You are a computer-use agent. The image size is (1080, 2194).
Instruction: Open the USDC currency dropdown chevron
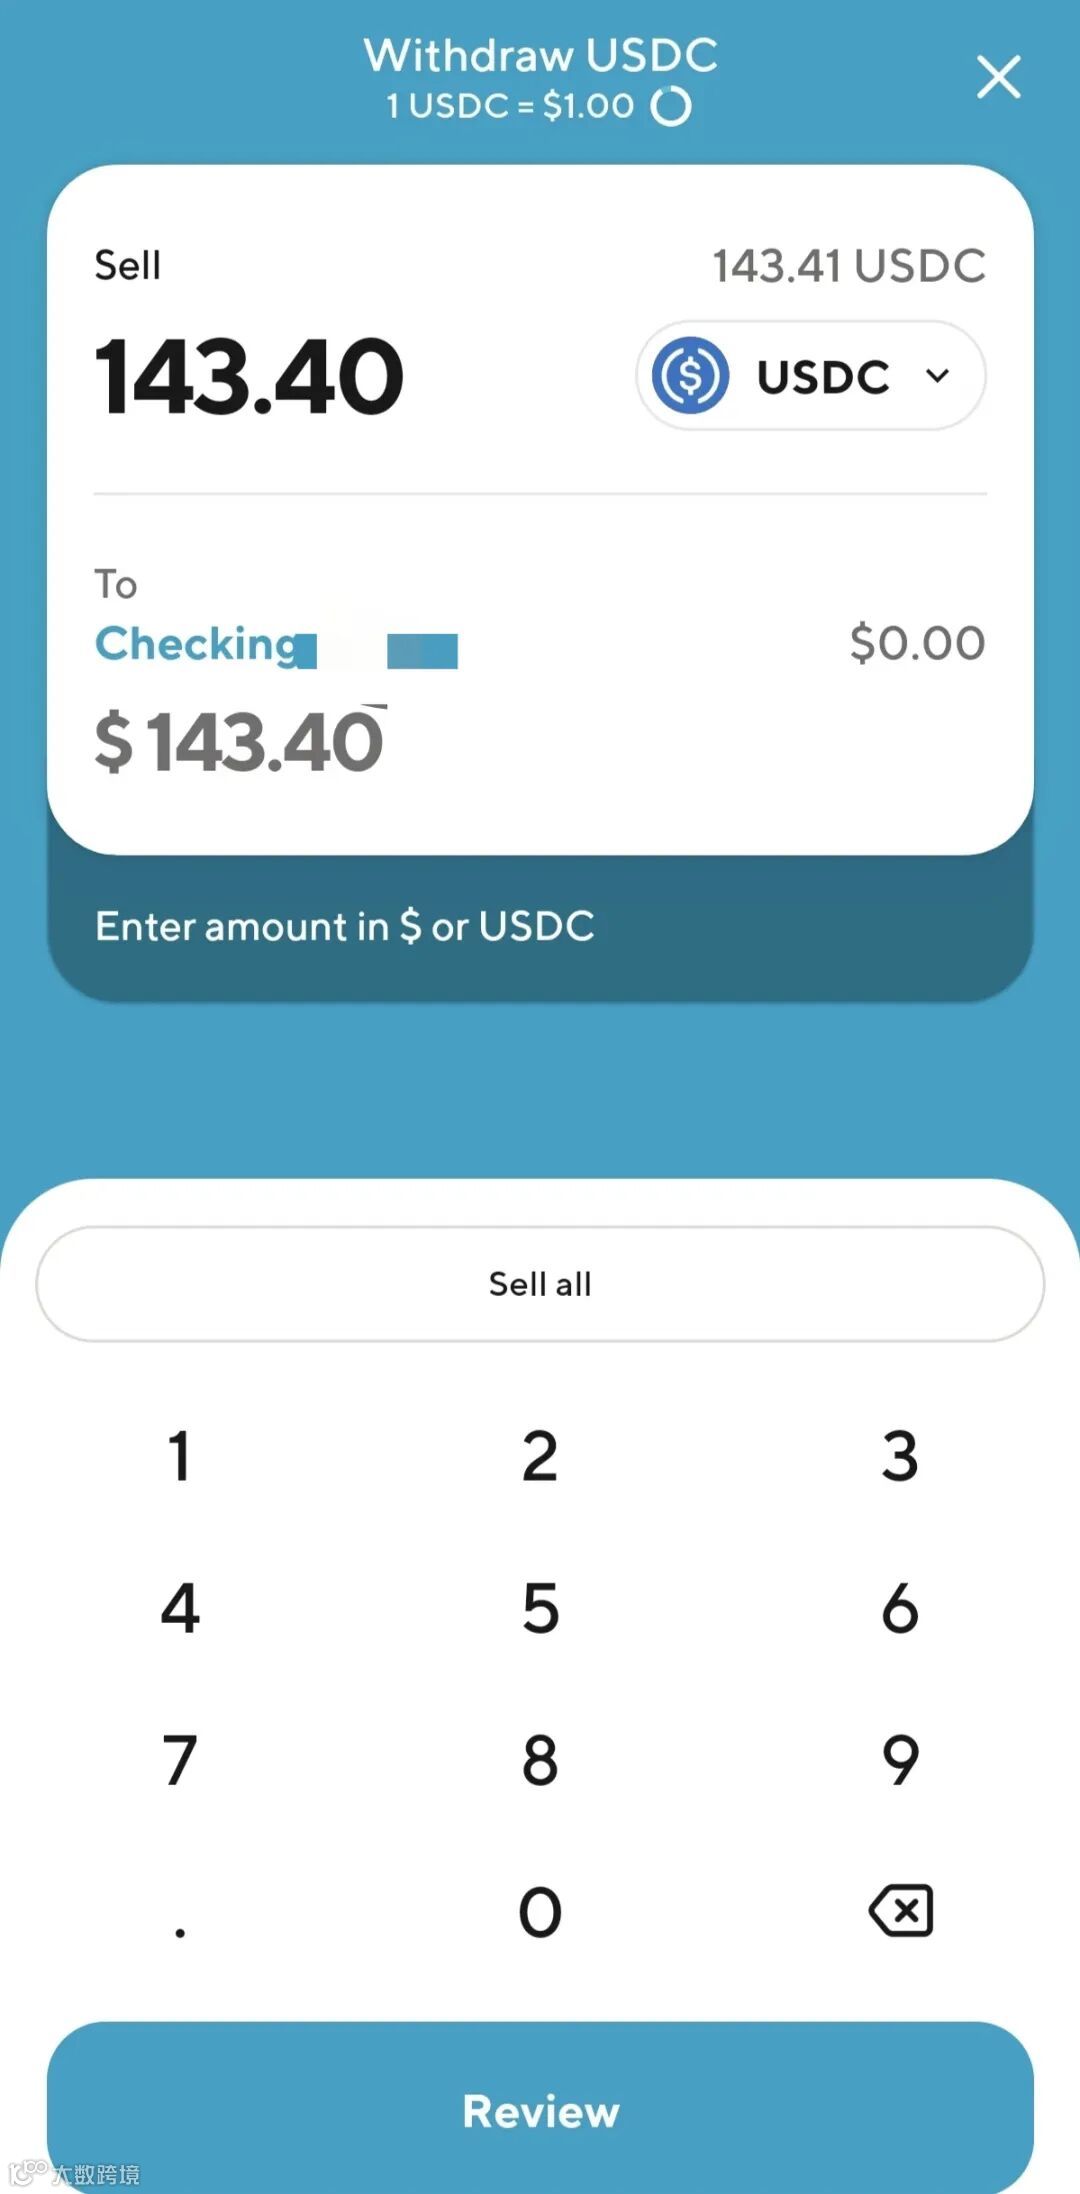click(937, 376)
